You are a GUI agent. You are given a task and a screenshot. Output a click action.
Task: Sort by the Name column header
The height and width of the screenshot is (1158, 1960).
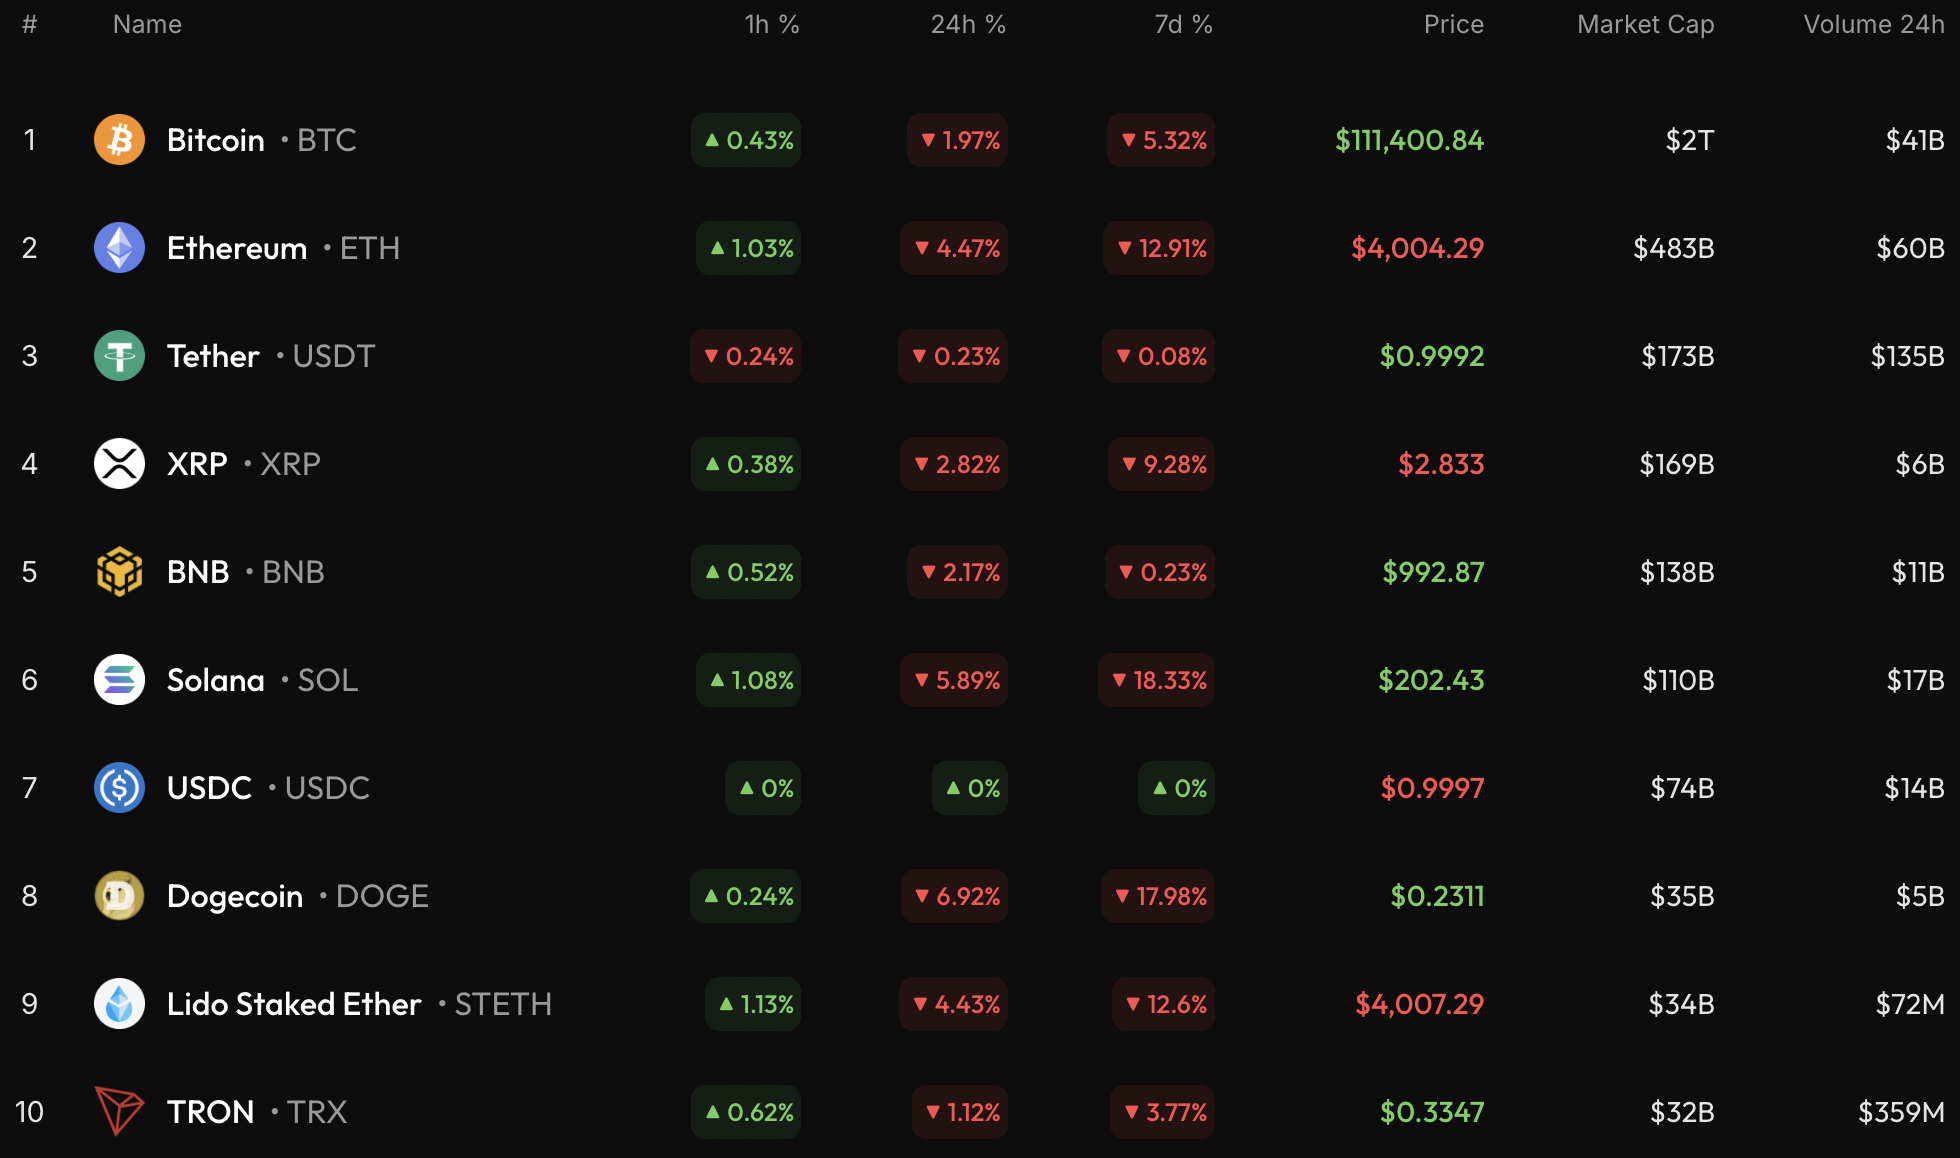pos(147,24)
